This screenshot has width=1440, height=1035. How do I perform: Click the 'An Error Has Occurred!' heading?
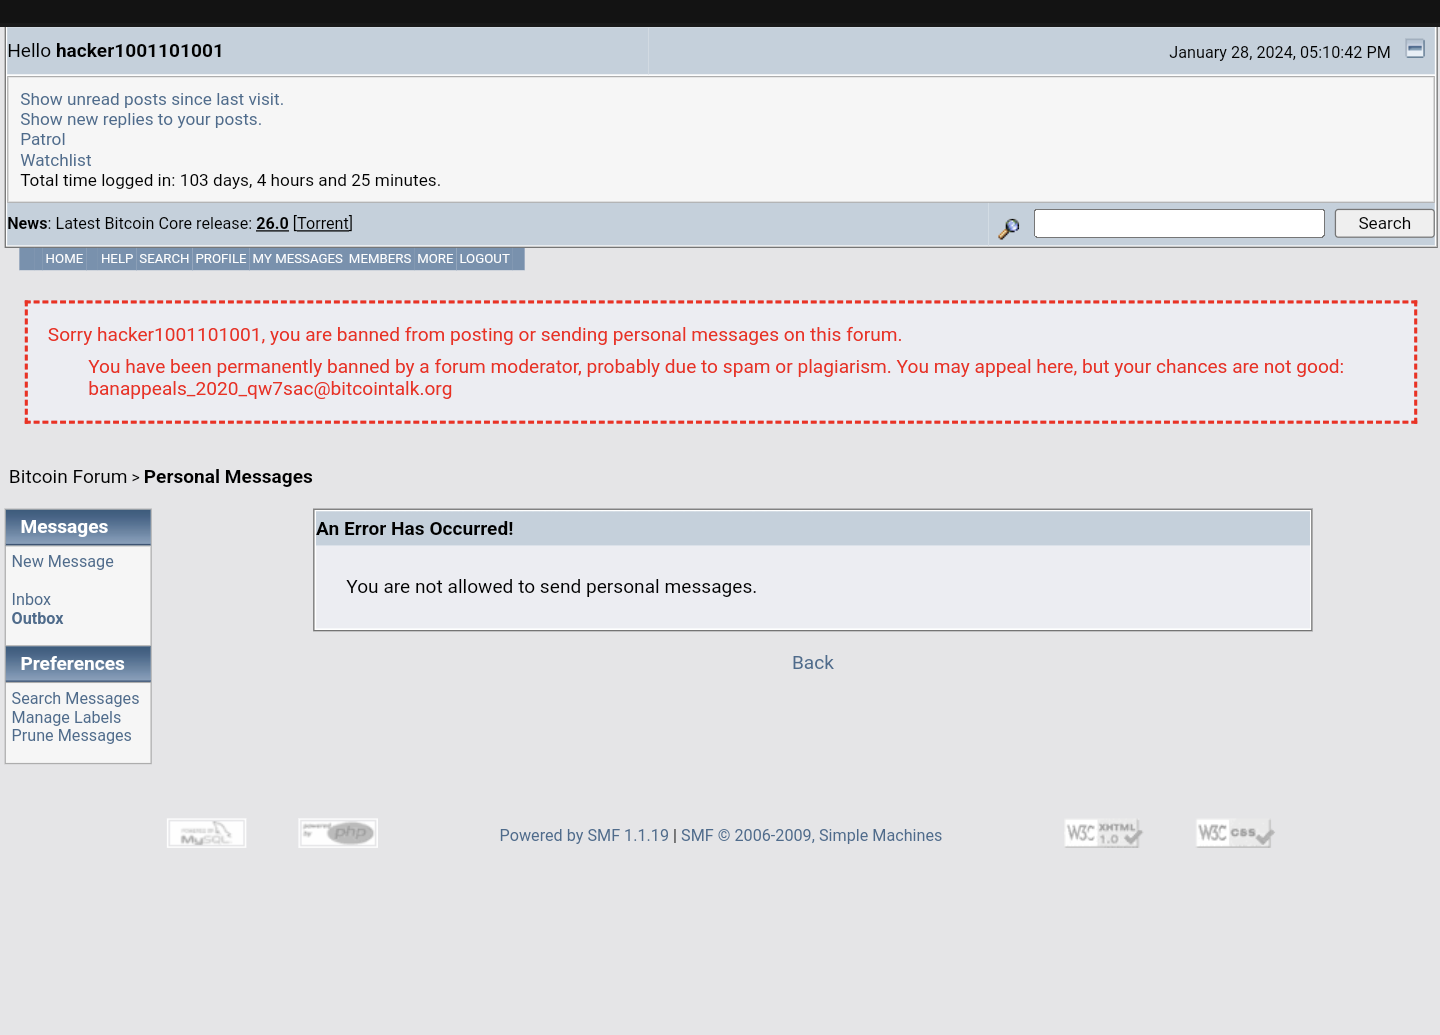415,529
